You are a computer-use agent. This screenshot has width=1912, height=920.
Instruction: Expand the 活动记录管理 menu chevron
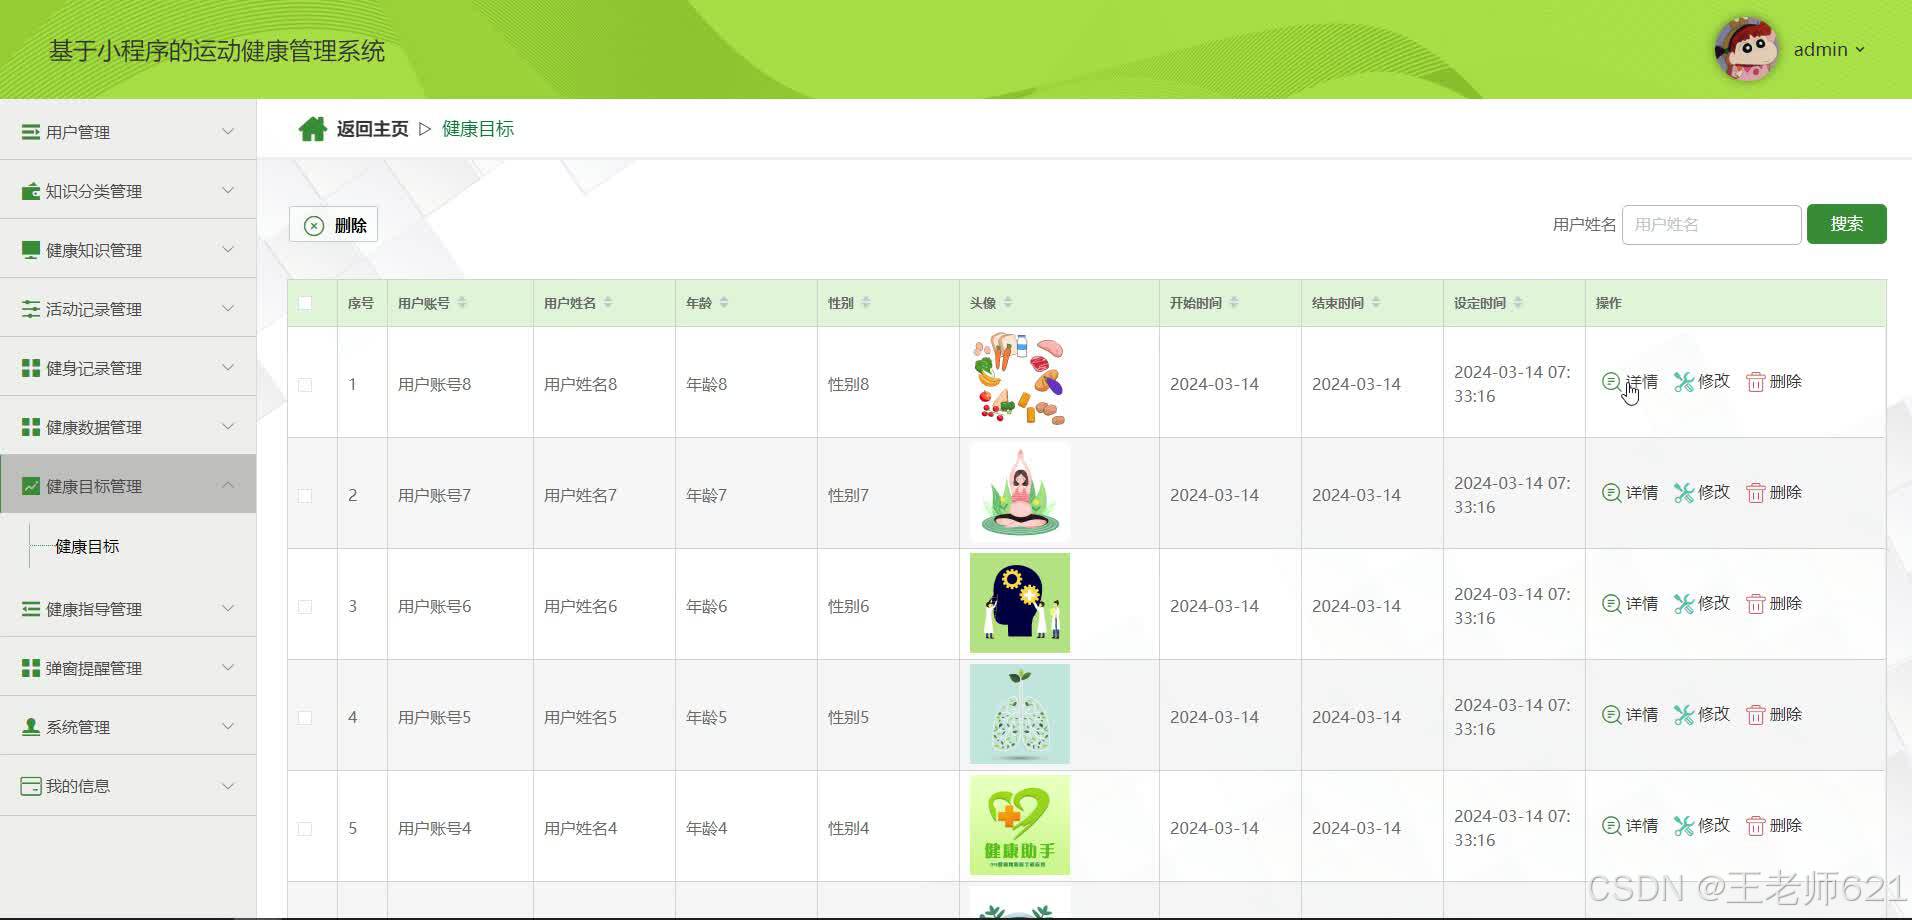pyautogui.click(x=228, y=308)
